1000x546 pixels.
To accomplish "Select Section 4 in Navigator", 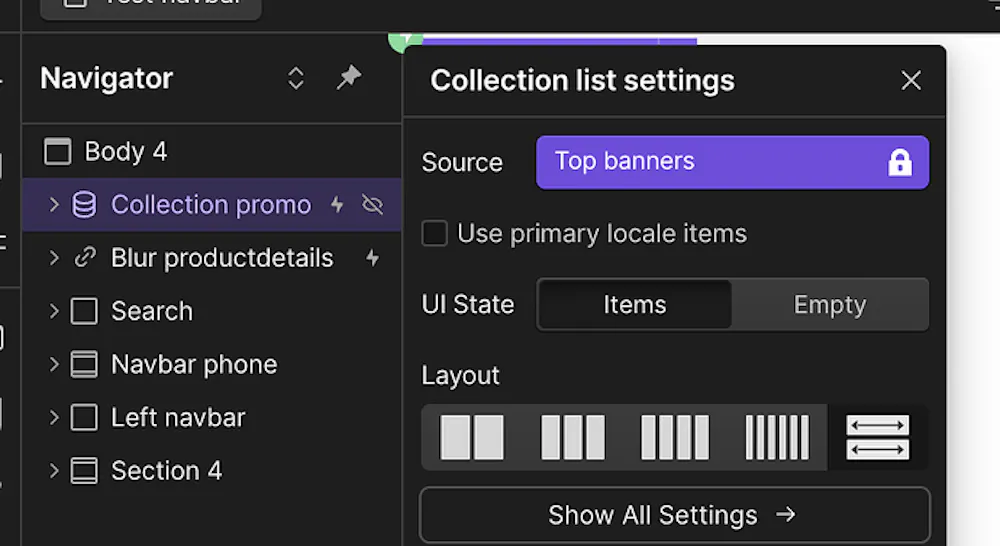I will [x=212, y=471].
